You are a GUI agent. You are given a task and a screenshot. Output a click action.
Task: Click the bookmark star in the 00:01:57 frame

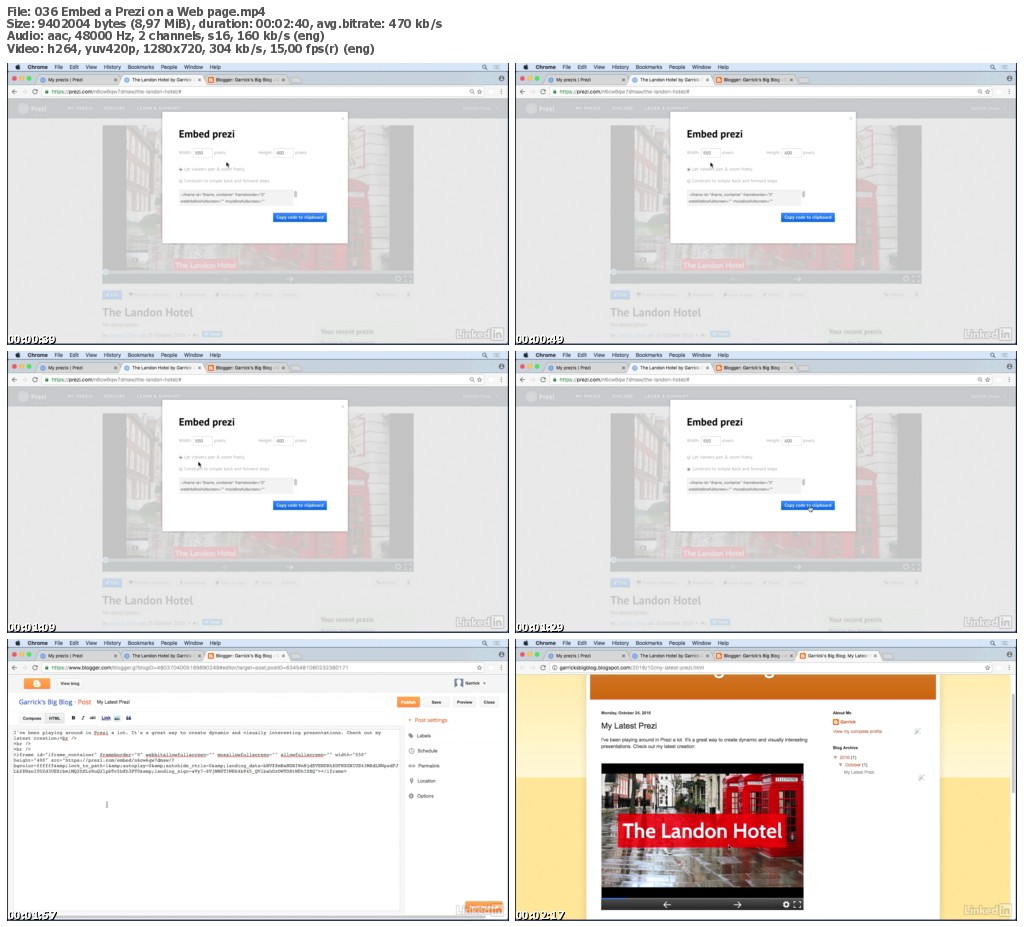pos(479,668)
